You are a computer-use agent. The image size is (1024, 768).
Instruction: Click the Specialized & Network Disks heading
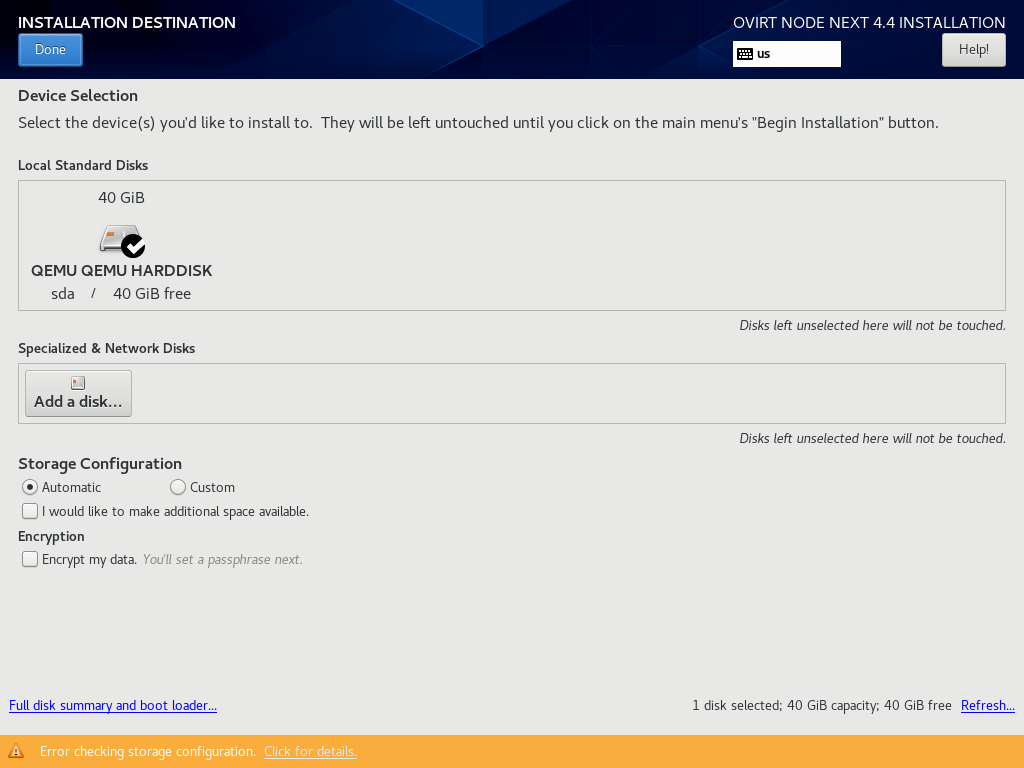coord(106,349)
